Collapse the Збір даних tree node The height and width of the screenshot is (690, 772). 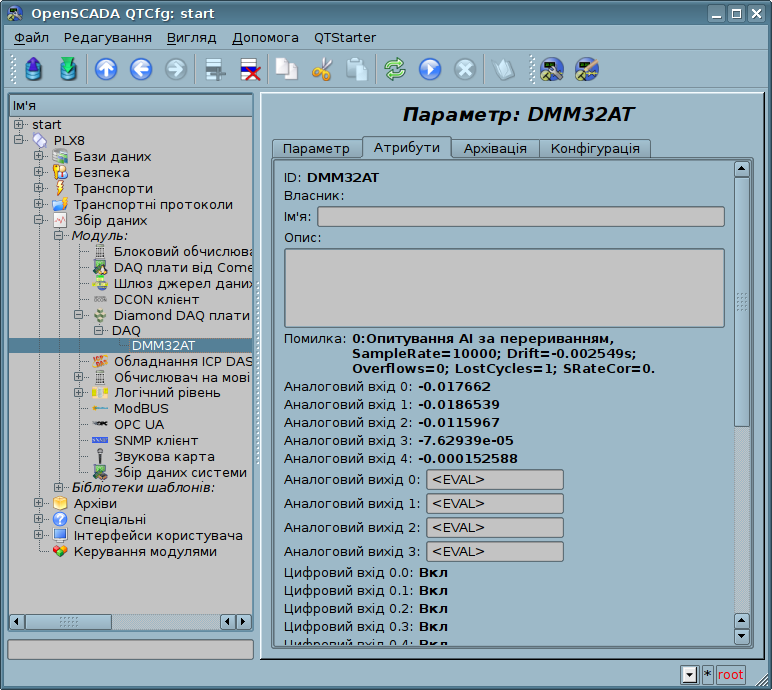click(39, 220)
